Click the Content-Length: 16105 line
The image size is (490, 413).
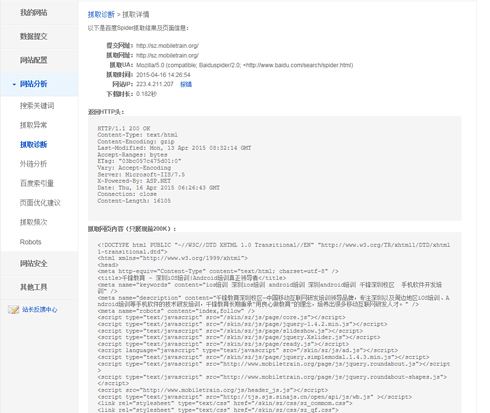tap(134, 201)
